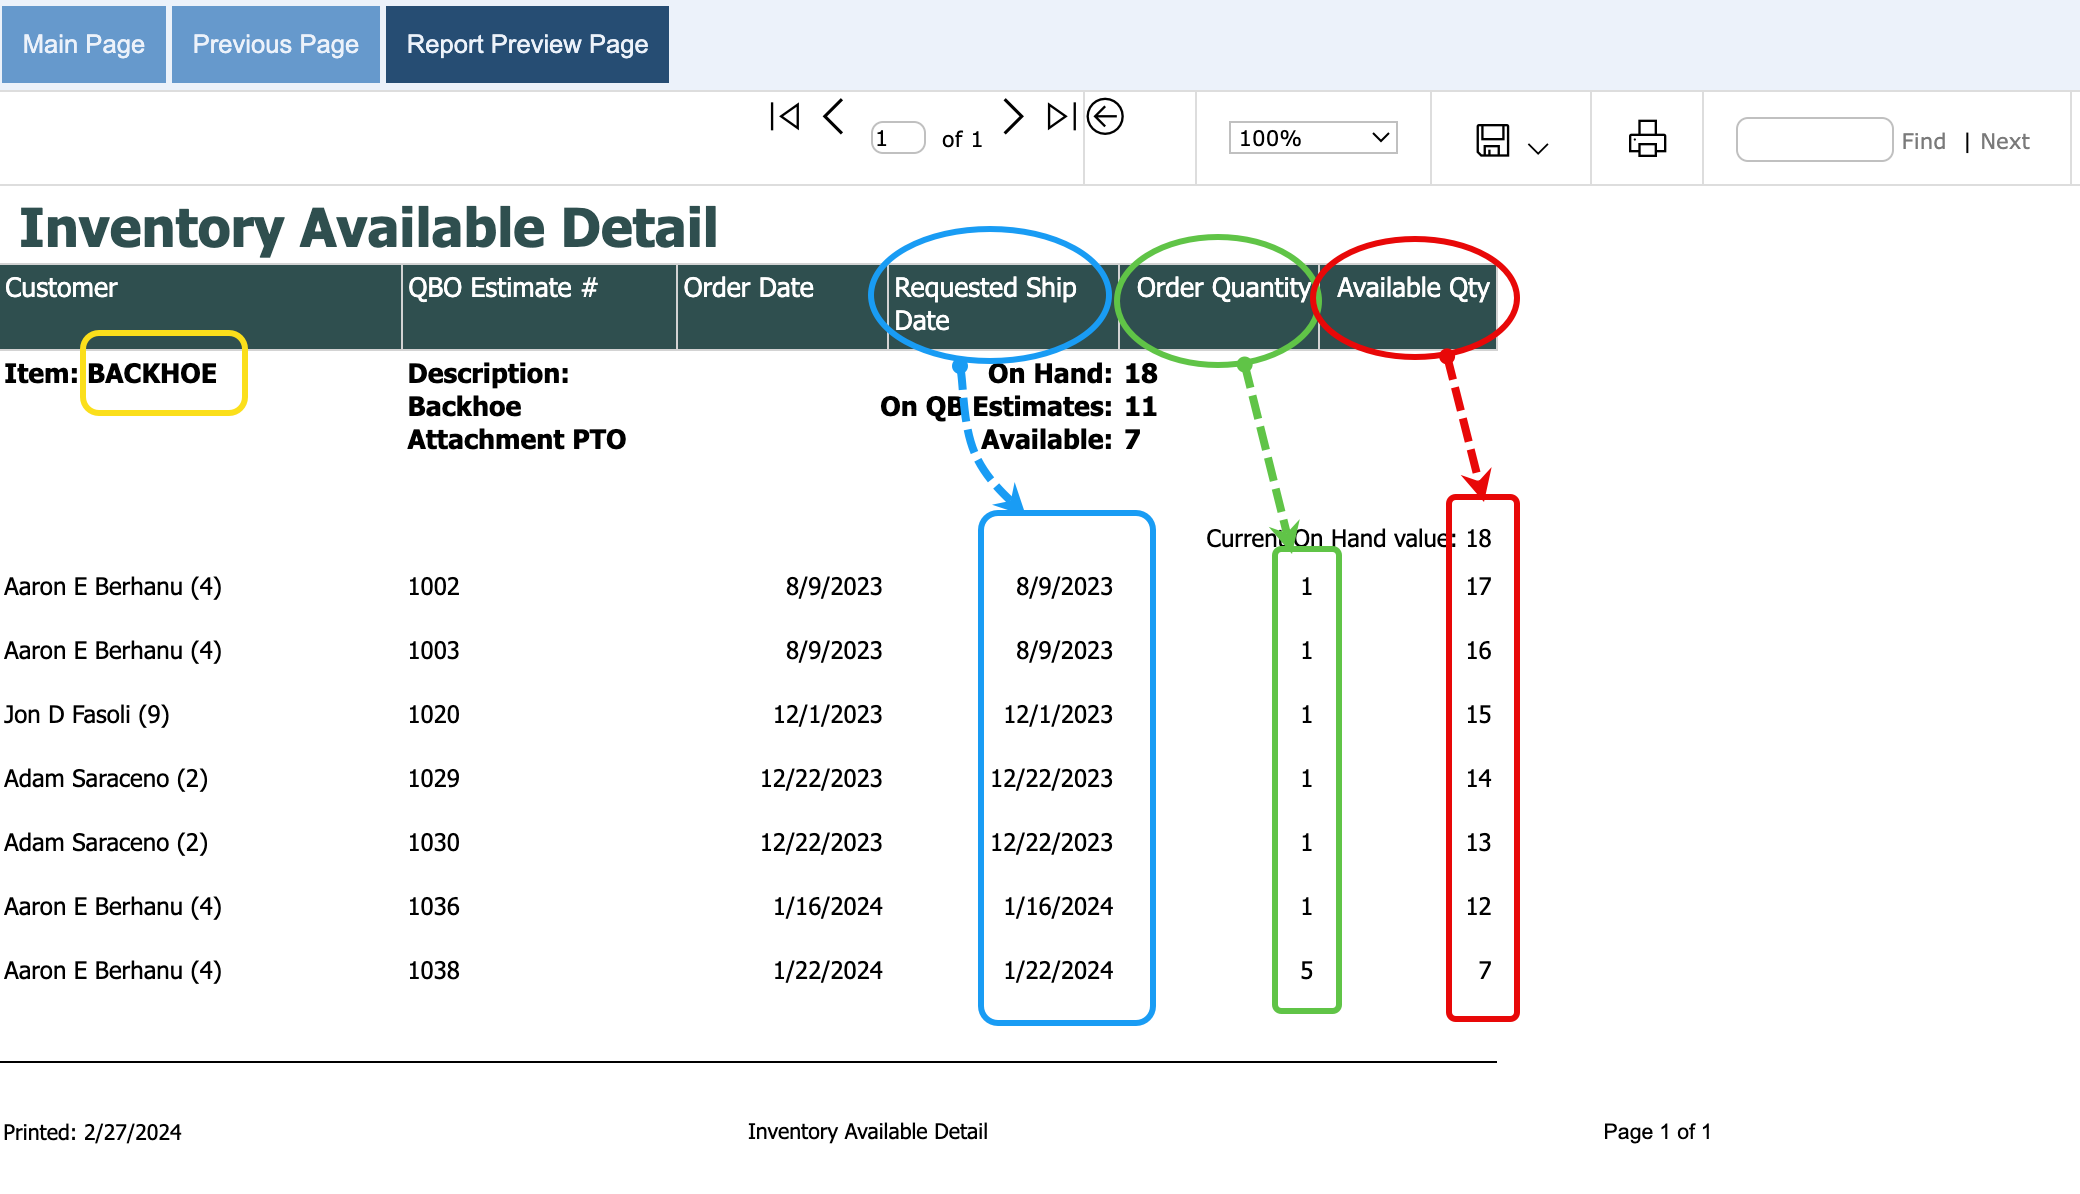The width and height of the screenshot is (2080, 1194).
Task: Click QBO estimate number 1038
Action: [433, 971]
